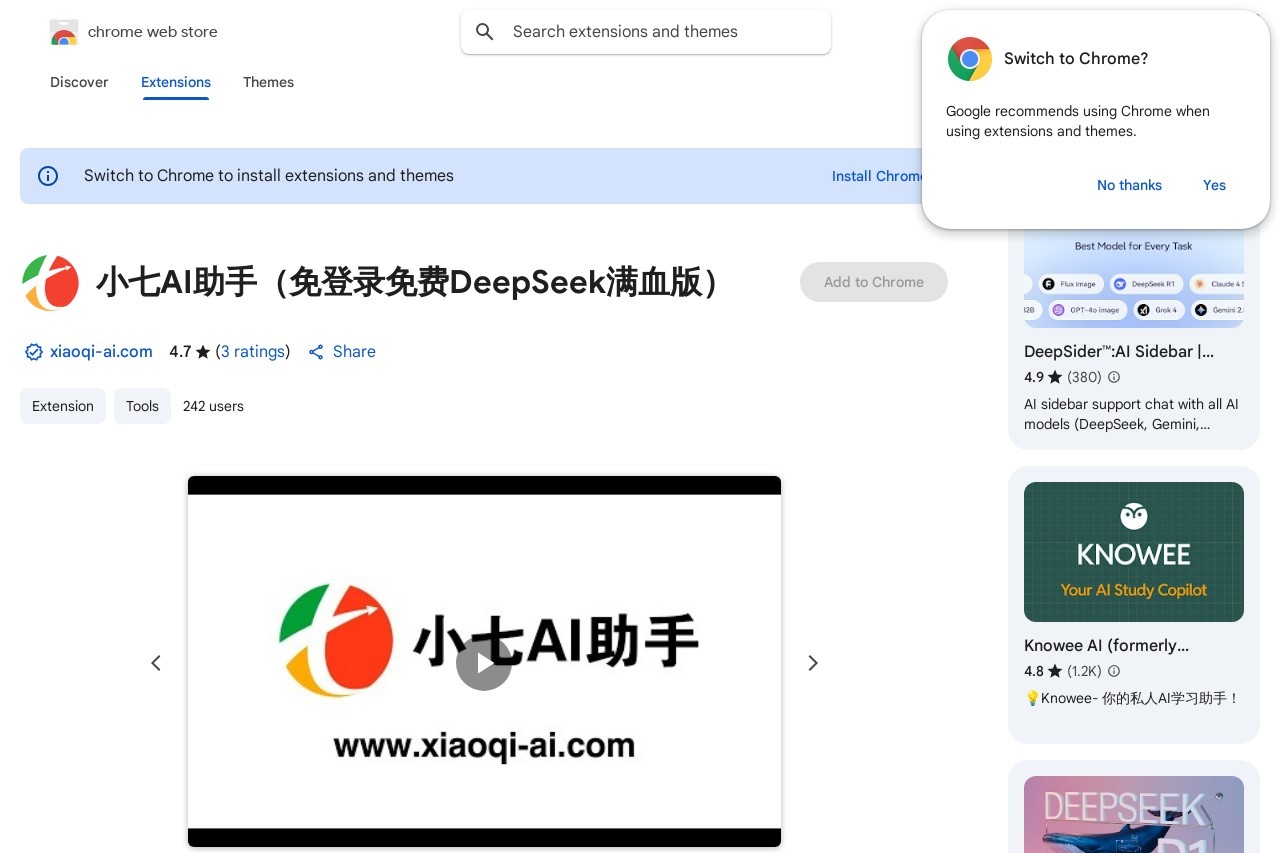This screenshot has width=1280, height=853.
Task: Click the Tools category chip
Action: point(142,406)
